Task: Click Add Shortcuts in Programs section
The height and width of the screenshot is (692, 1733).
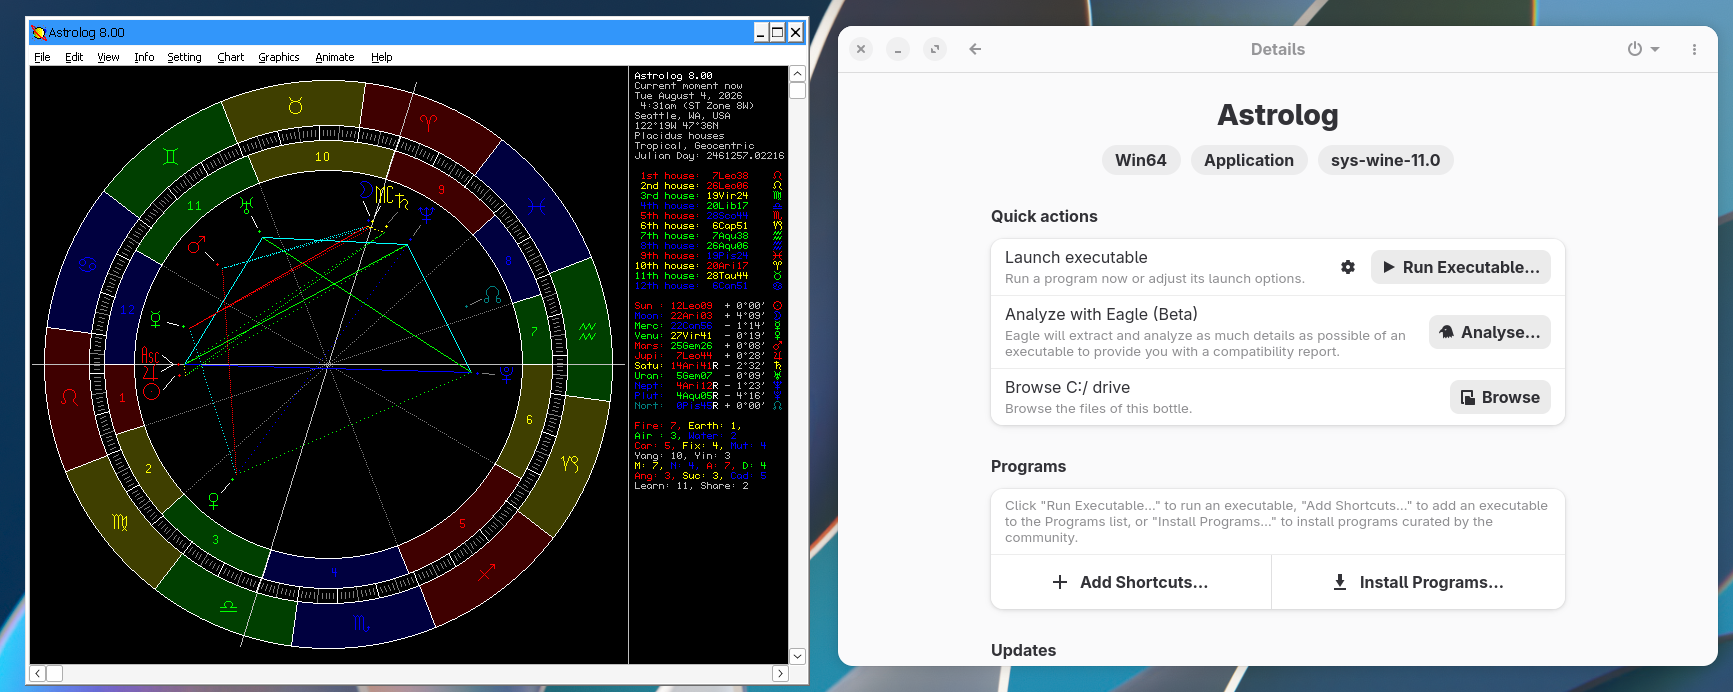Action: [x=1131, y=582]
